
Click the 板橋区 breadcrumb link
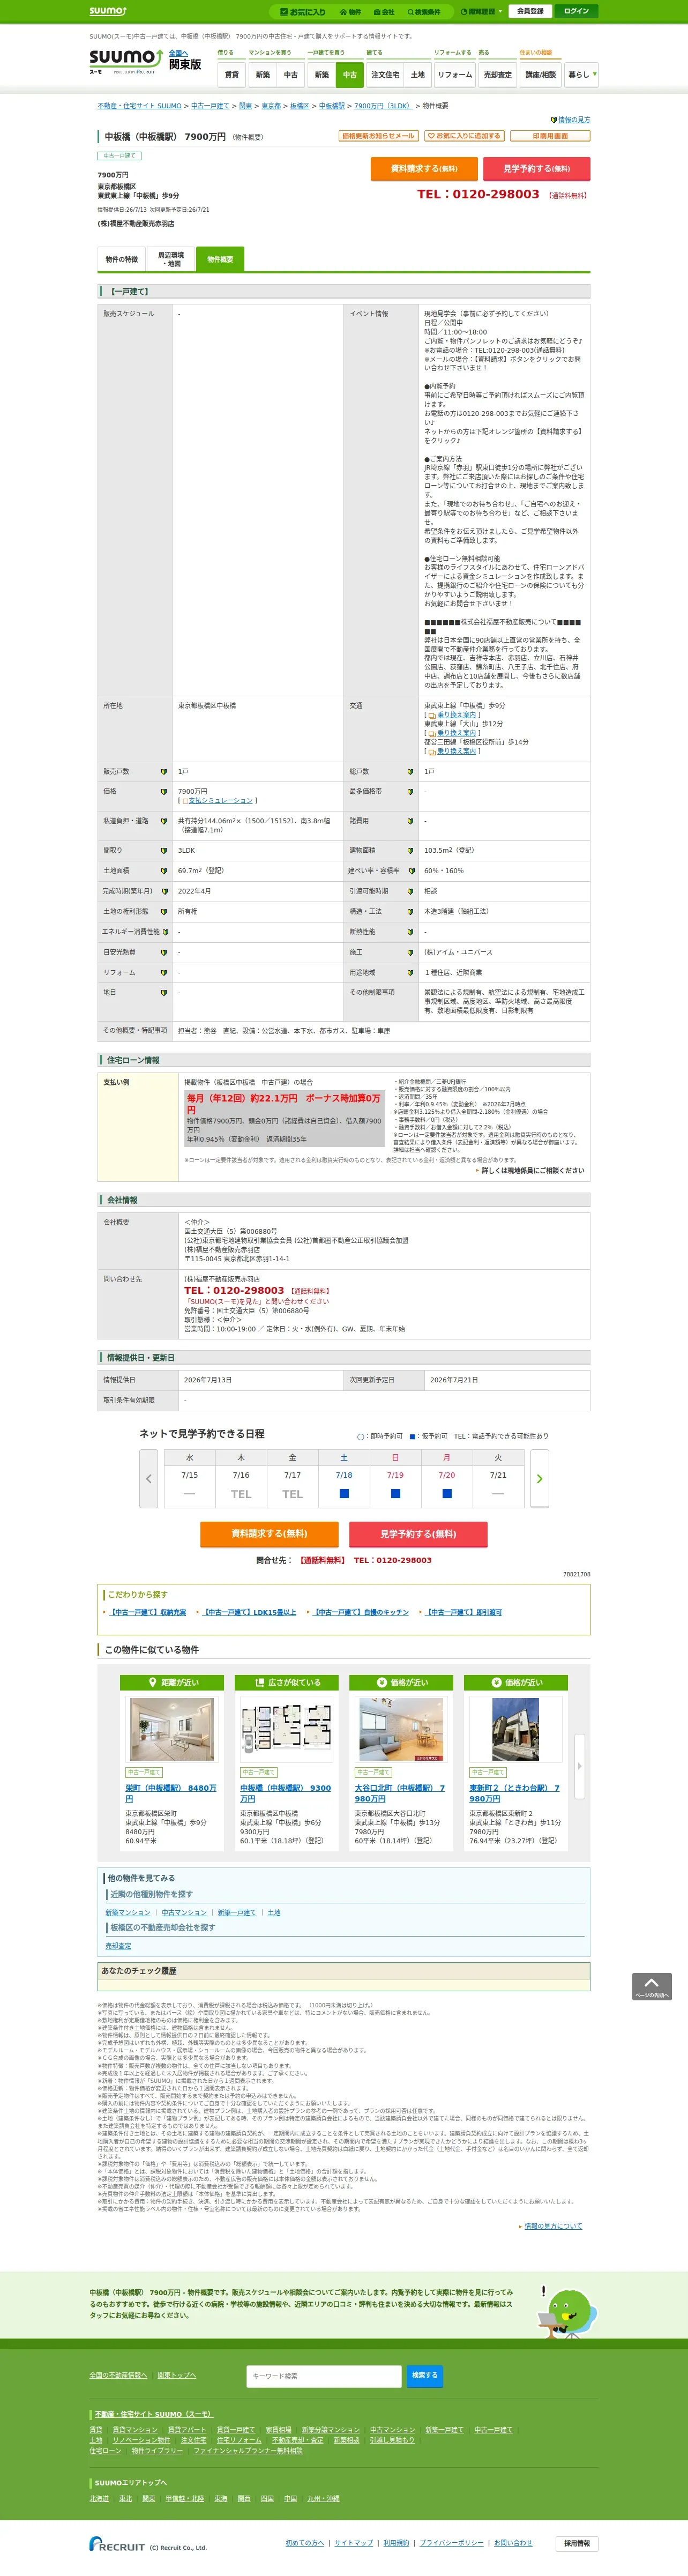point(300,106)
